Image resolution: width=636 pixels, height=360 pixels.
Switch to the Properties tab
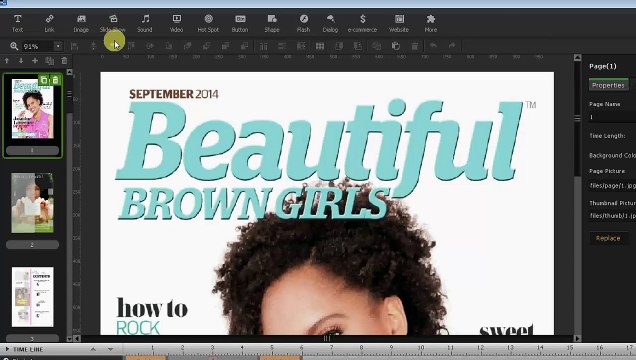608,86
